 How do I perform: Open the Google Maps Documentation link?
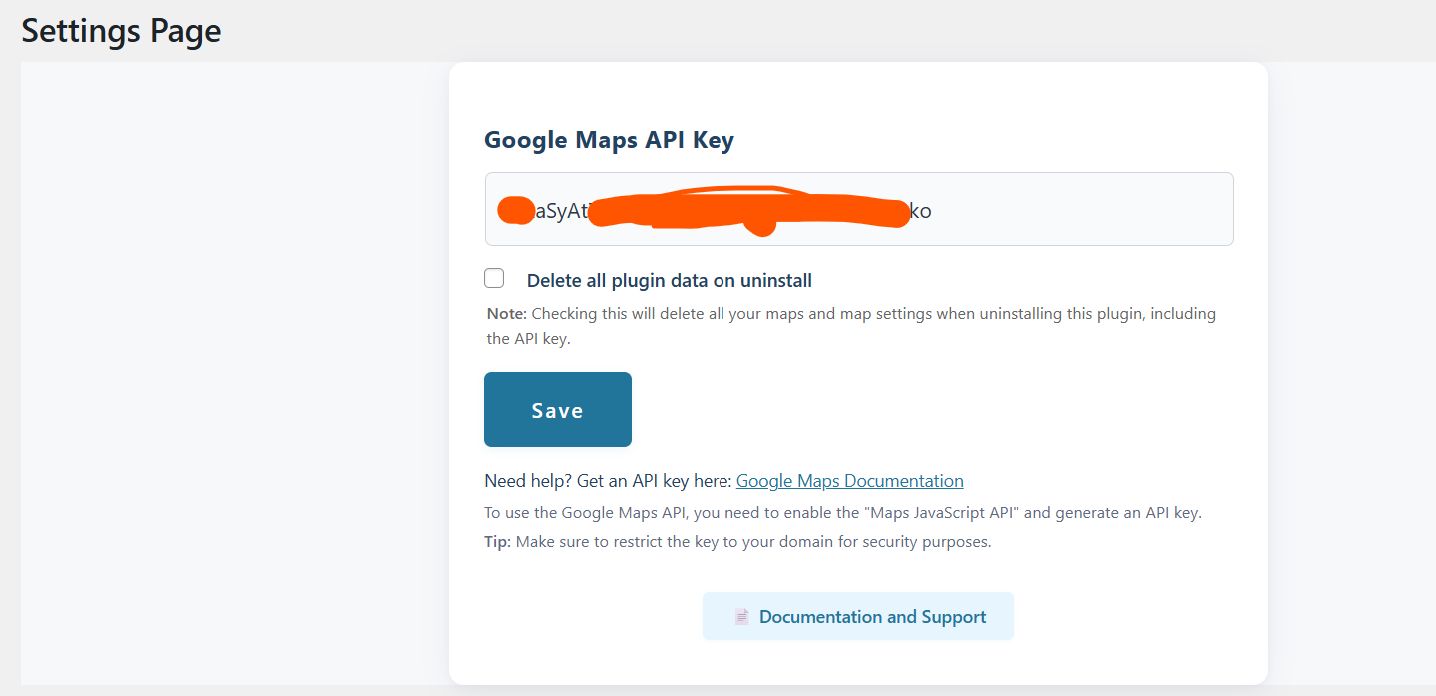pos(849,481)
